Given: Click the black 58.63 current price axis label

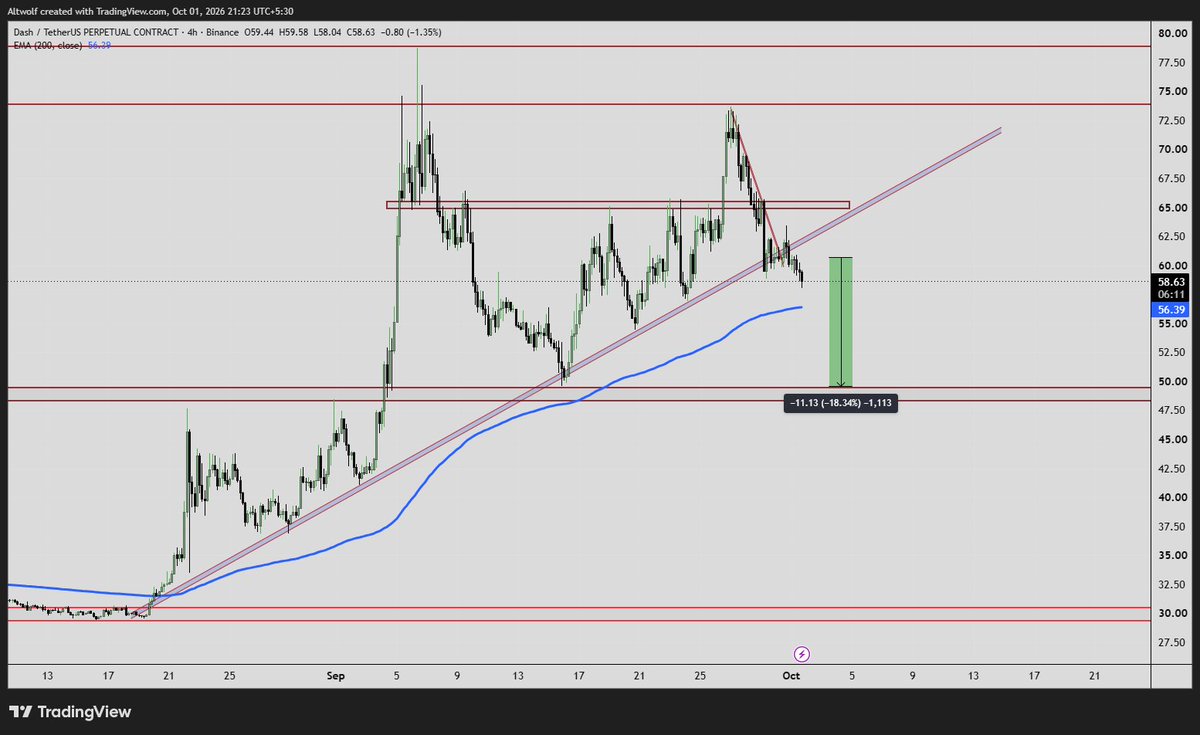Looking at the screenshot, I should 1172,282.
